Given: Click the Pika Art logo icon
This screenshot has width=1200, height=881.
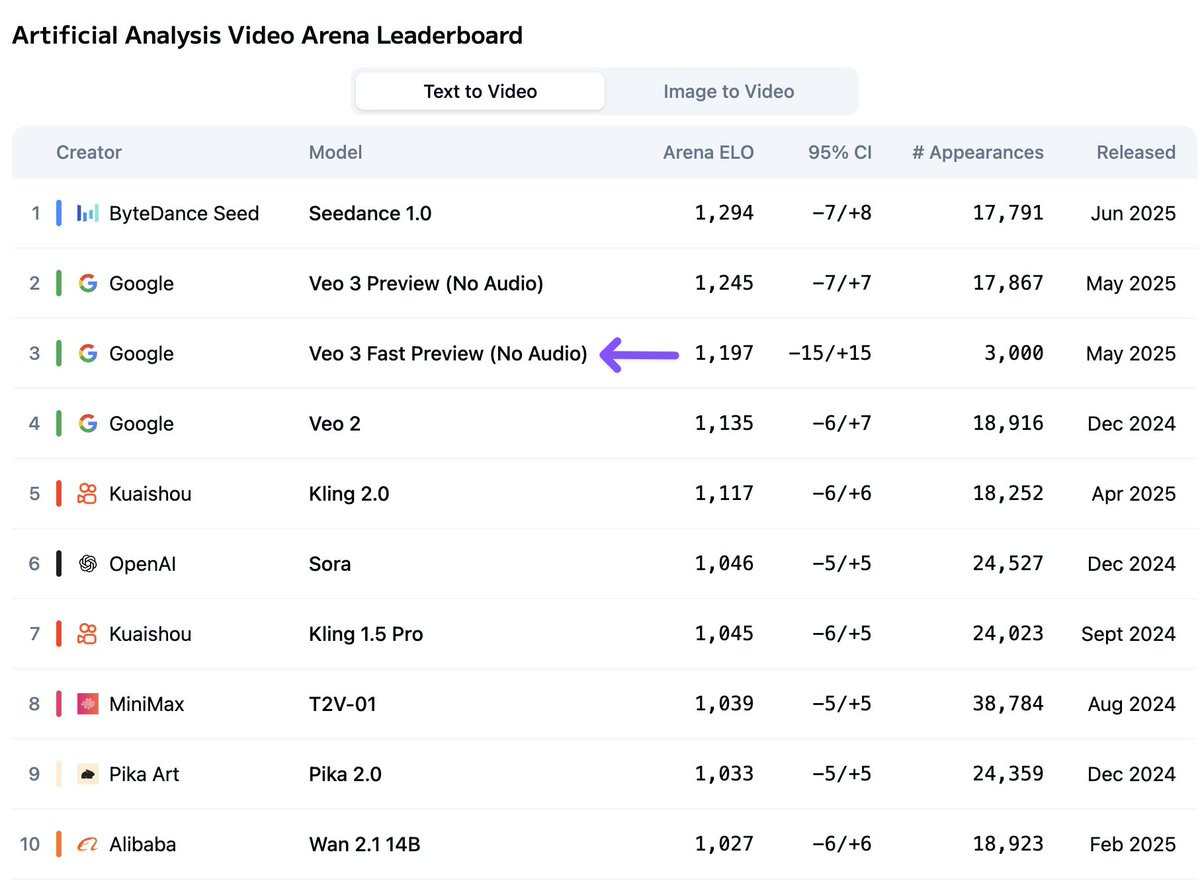Looking at the screenshot, I should (x=88, y=774).
